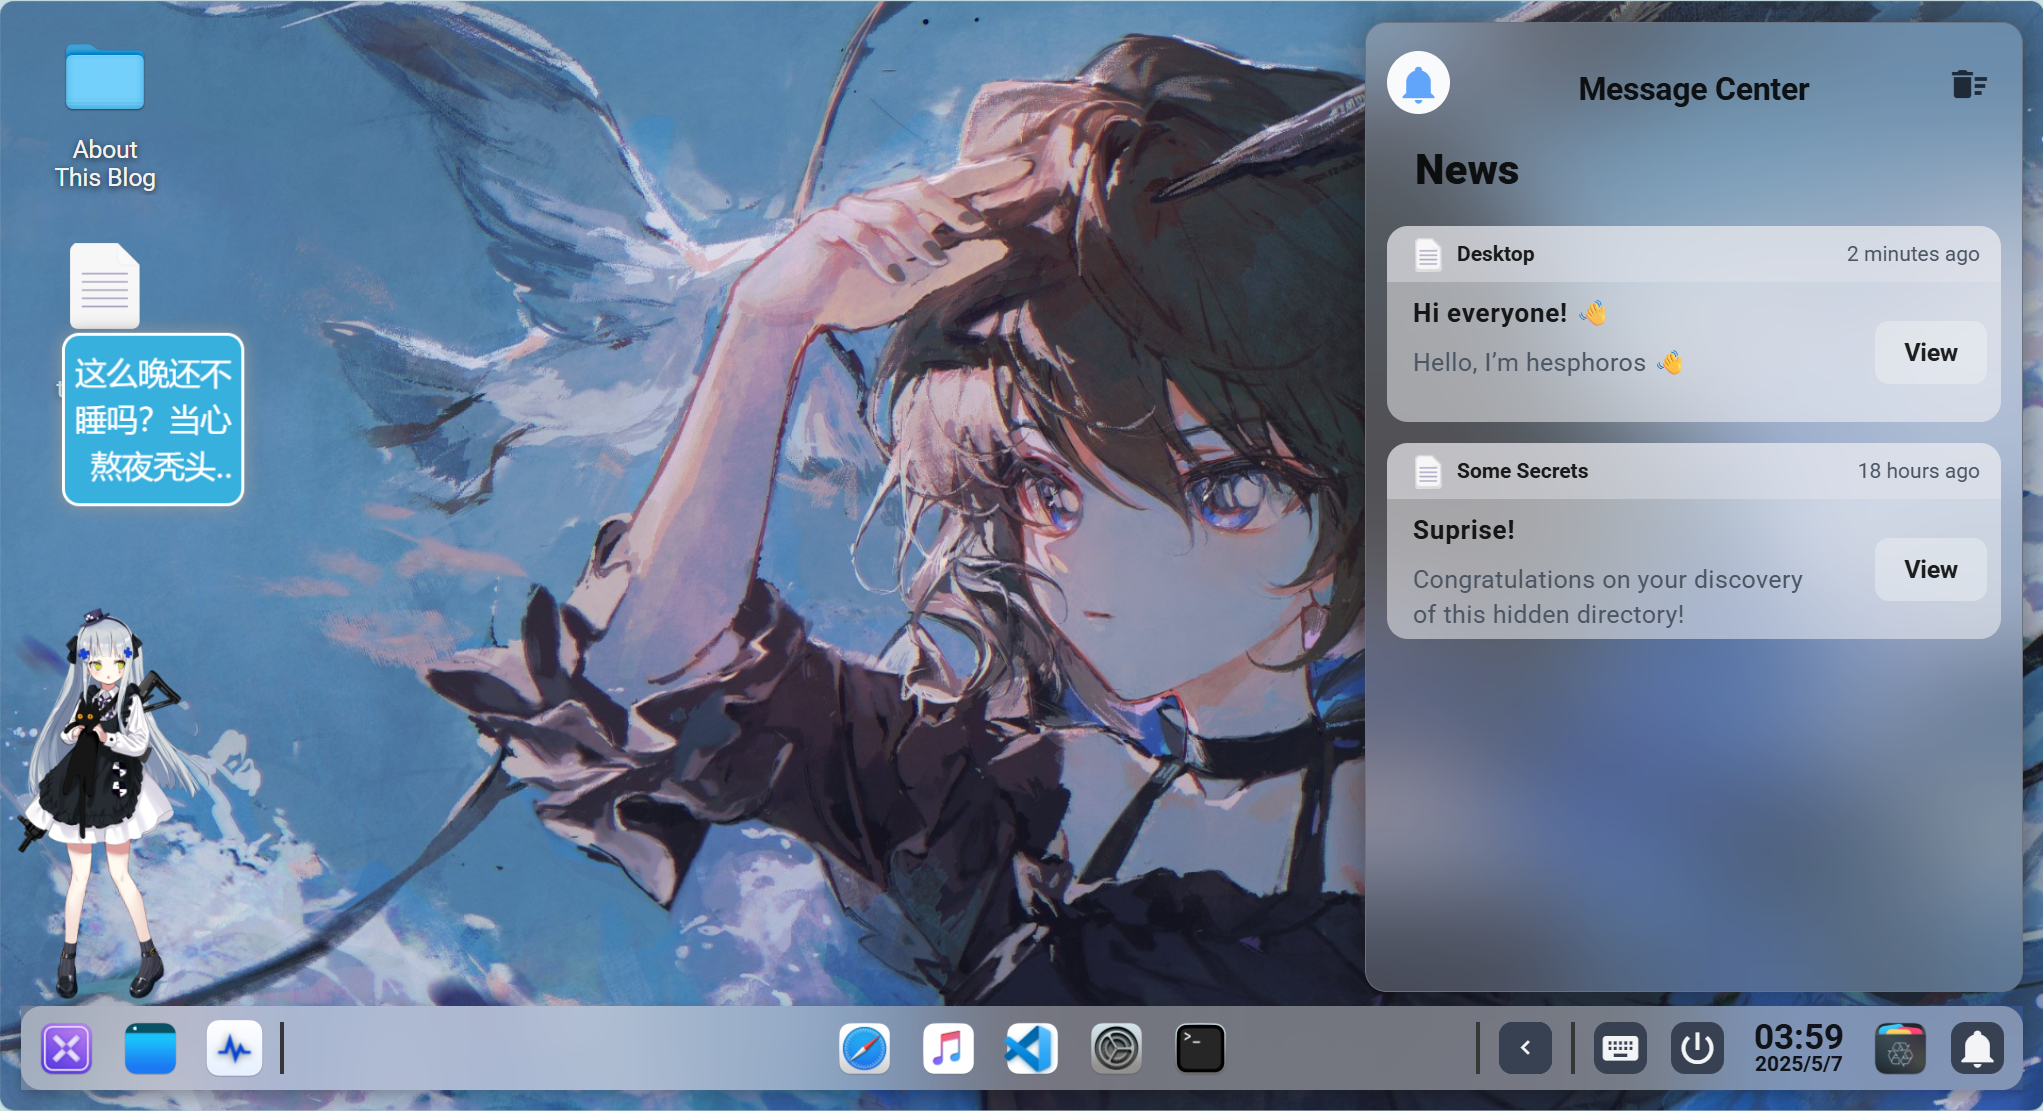The height and width of the screenshot is (1111, 2043).
Task: Click the keyboard icon in tray
Action: click(1620, 1049)
